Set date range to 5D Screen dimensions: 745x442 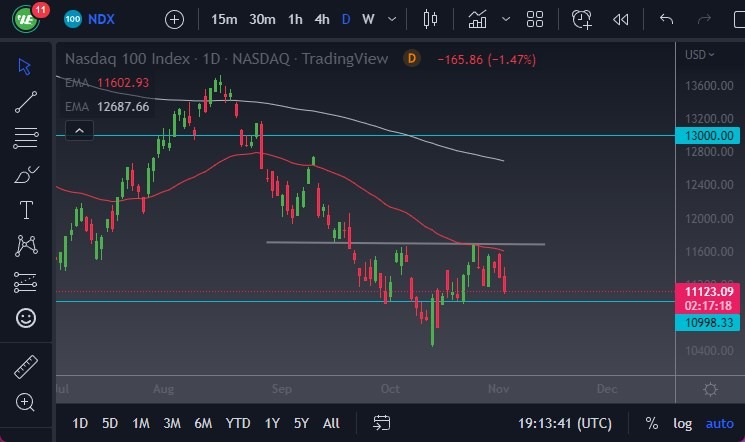(x=110, y=423)
